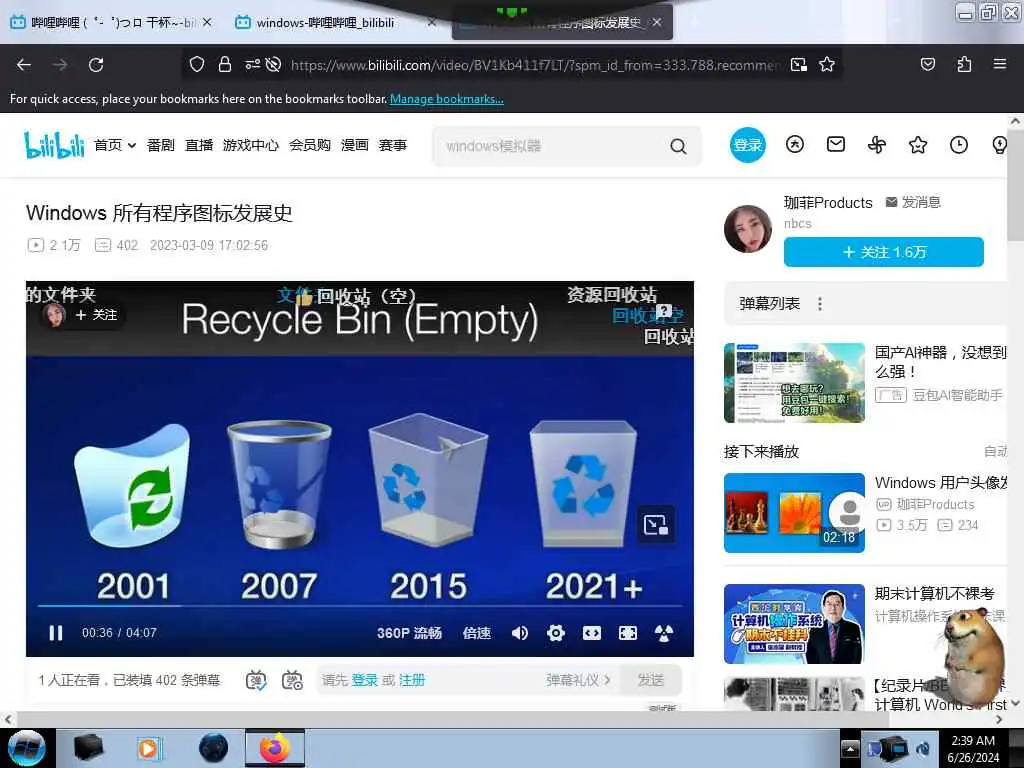This screenshot has width=1024, height=768.
Task: Open 计算机操作系统 video thumbnail
Action: pos(794,624)
